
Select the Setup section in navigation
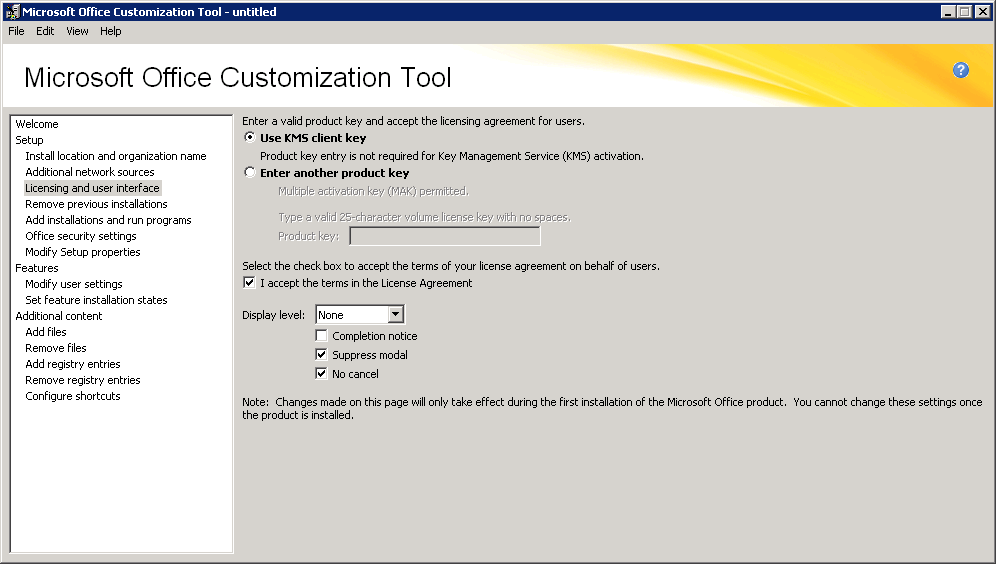click(29, 140)
